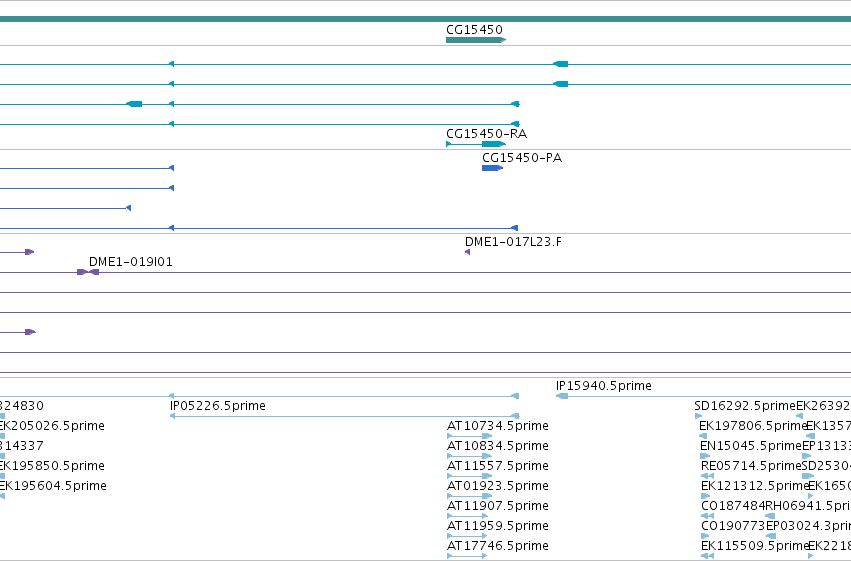The width and height of the screenshot is (851, 561).
Task: Click the AT10734.5prime label
Action: (x=498, y=426)
